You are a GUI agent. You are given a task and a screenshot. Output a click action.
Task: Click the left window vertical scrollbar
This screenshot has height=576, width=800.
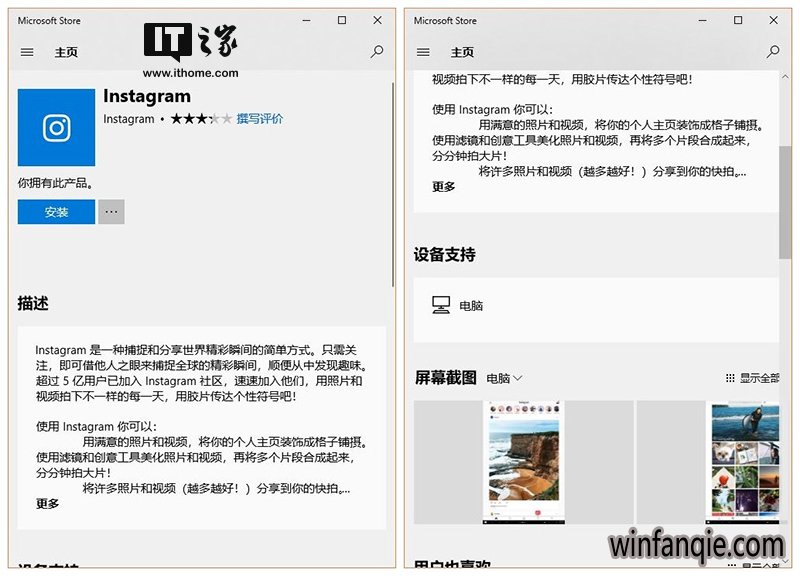[393, 184]
